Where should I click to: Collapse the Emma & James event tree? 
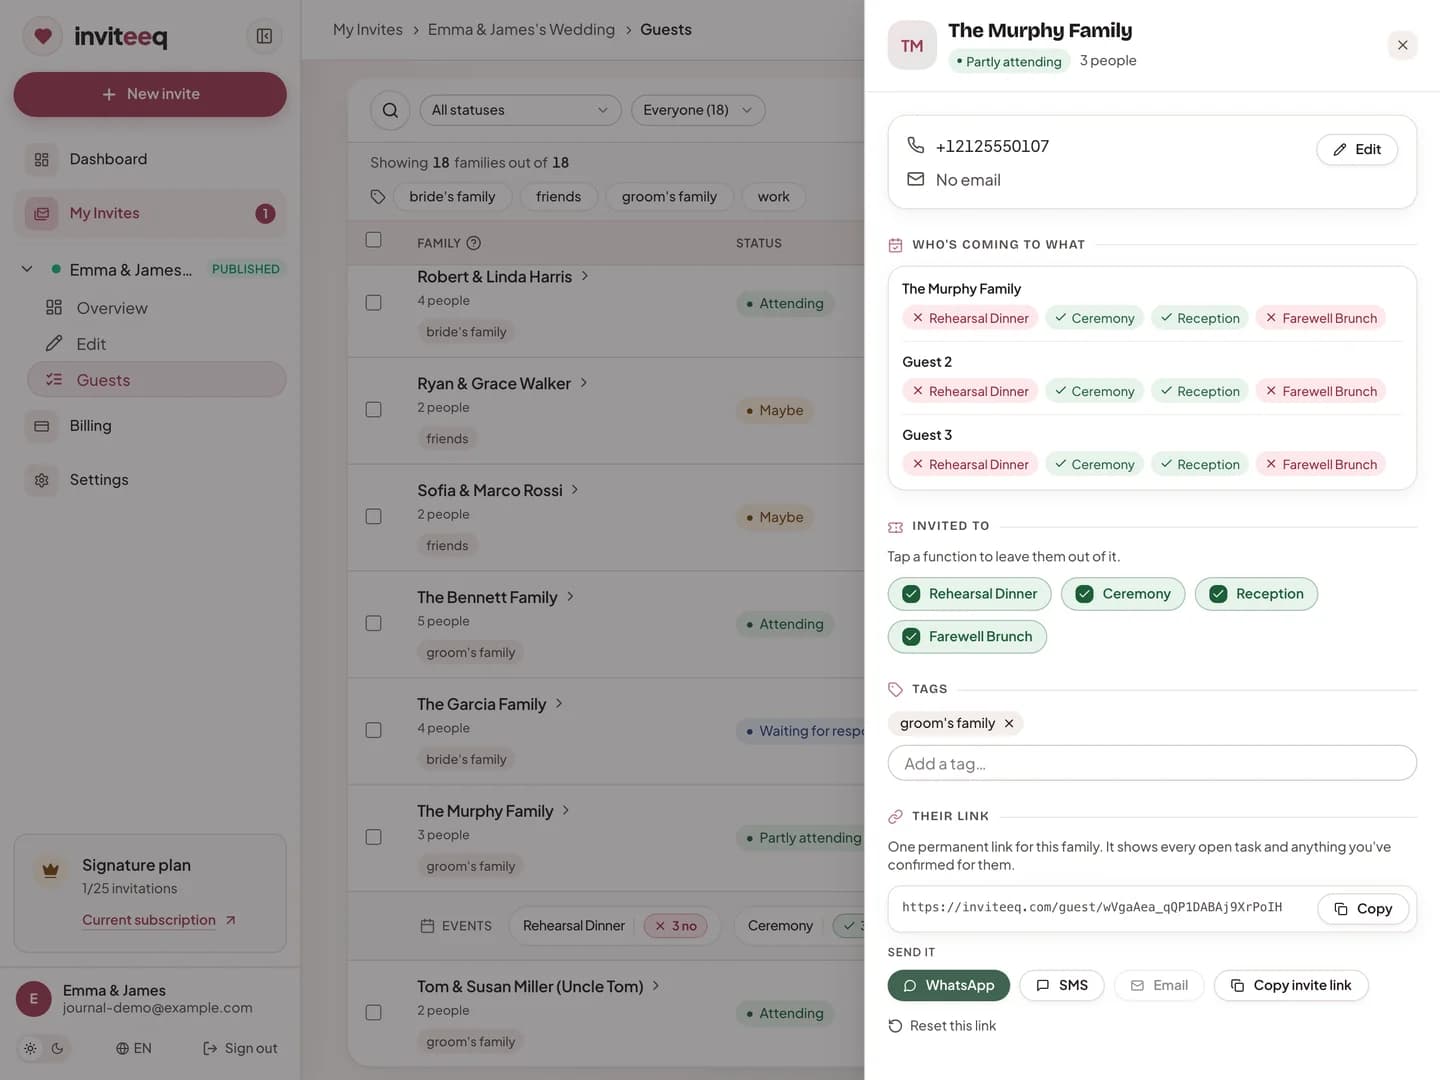[x=27, y=269]
